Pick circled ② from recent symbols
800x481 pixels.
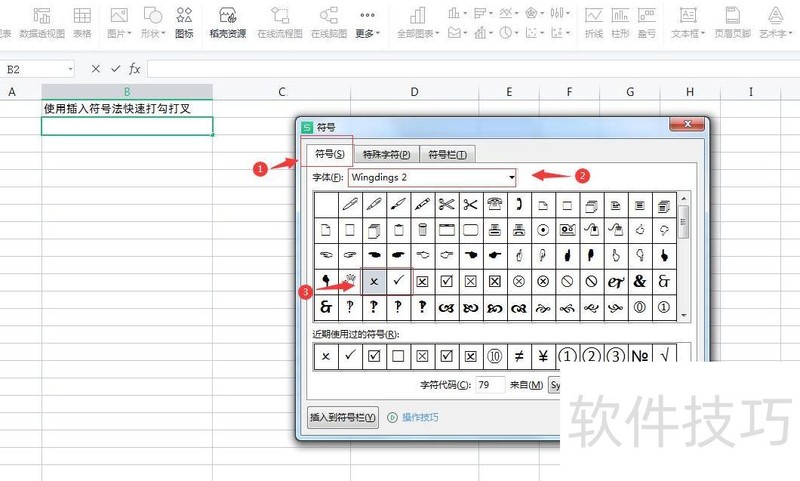(591, 355)
